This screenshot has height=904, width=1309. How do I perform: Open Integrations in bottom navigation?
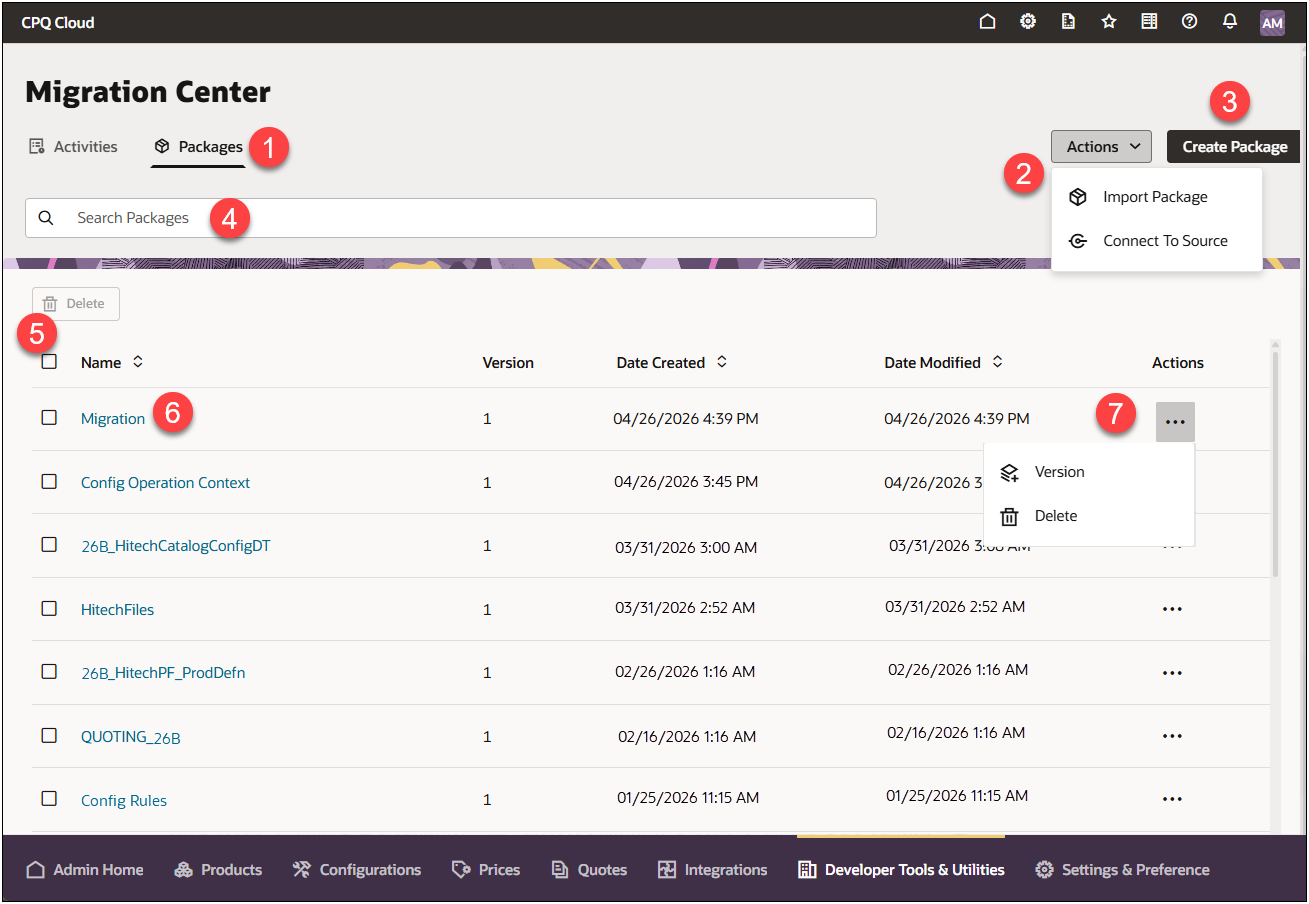point(712,870)
